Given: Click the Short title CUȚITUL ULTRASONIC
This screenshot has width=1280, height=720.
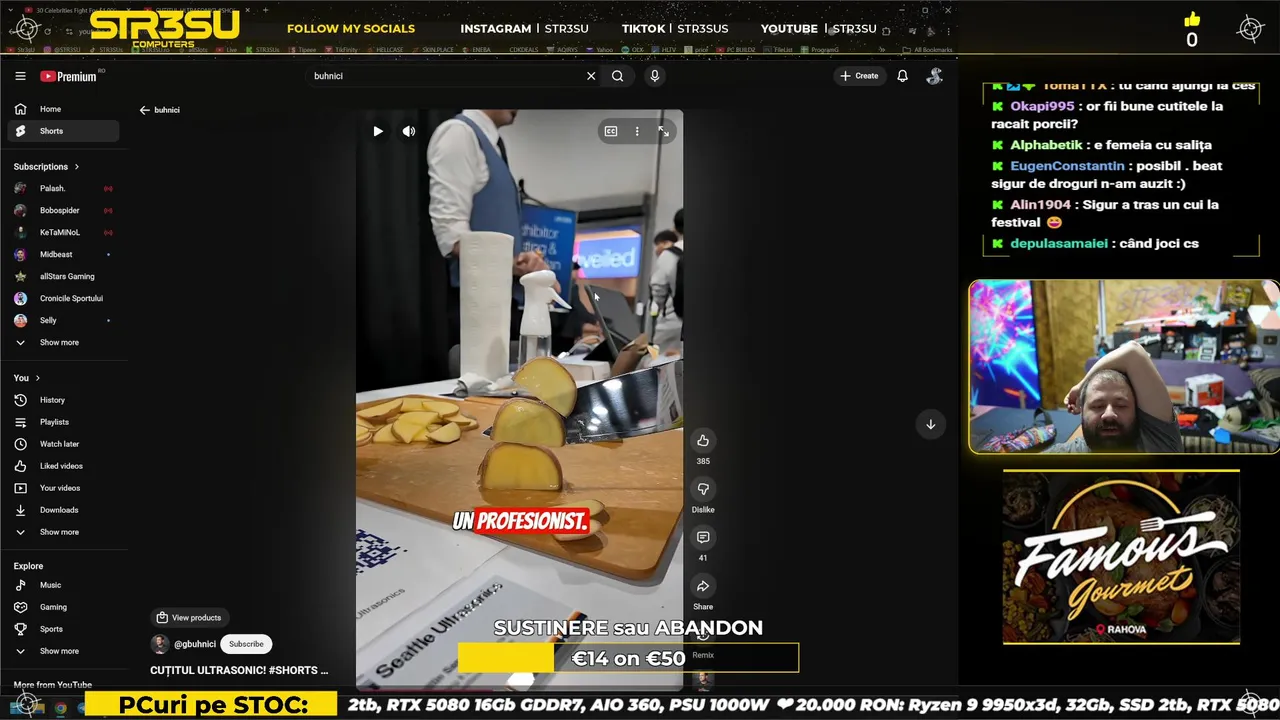Looking at the screenshot, I should click(239, 670).
